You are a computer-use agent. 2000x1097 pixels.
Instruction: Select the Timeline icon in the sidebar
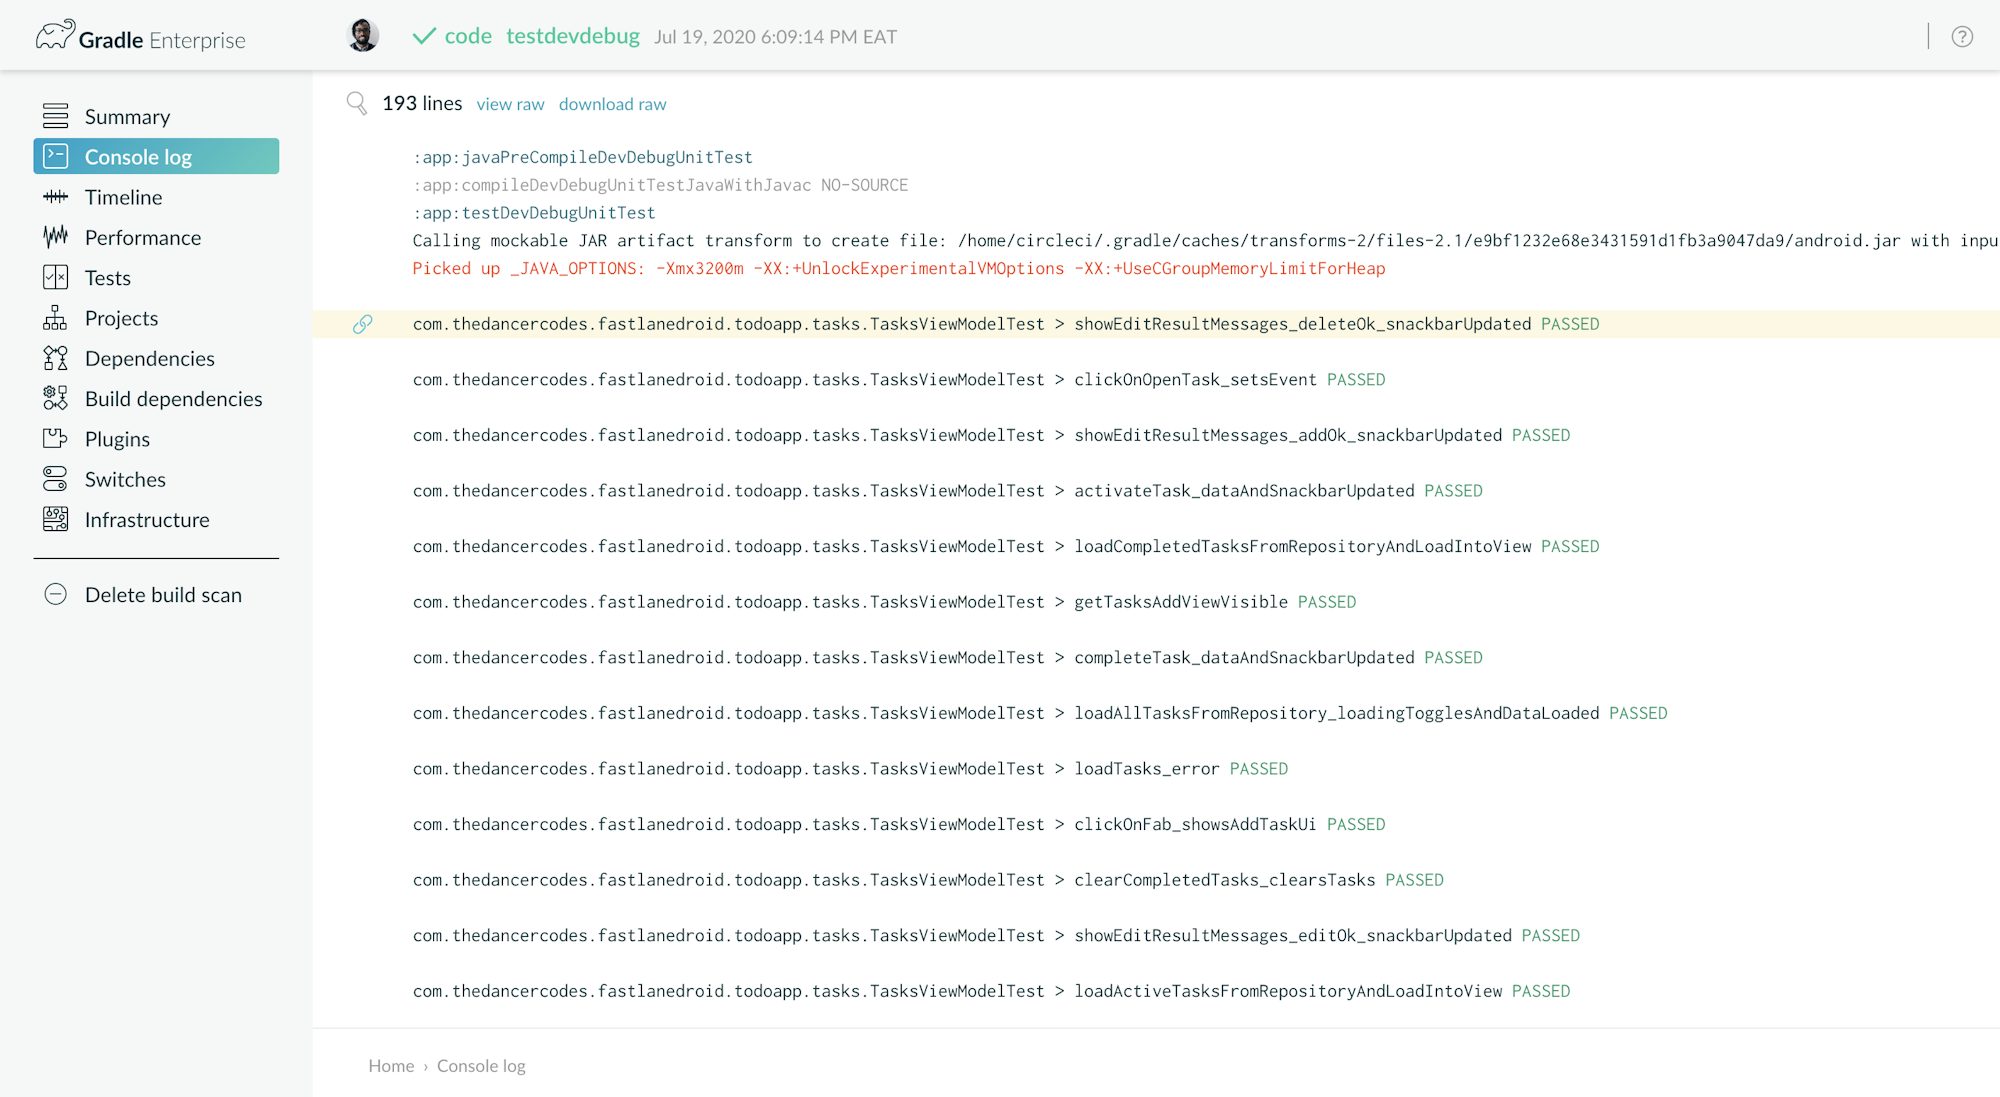(56, 197)
